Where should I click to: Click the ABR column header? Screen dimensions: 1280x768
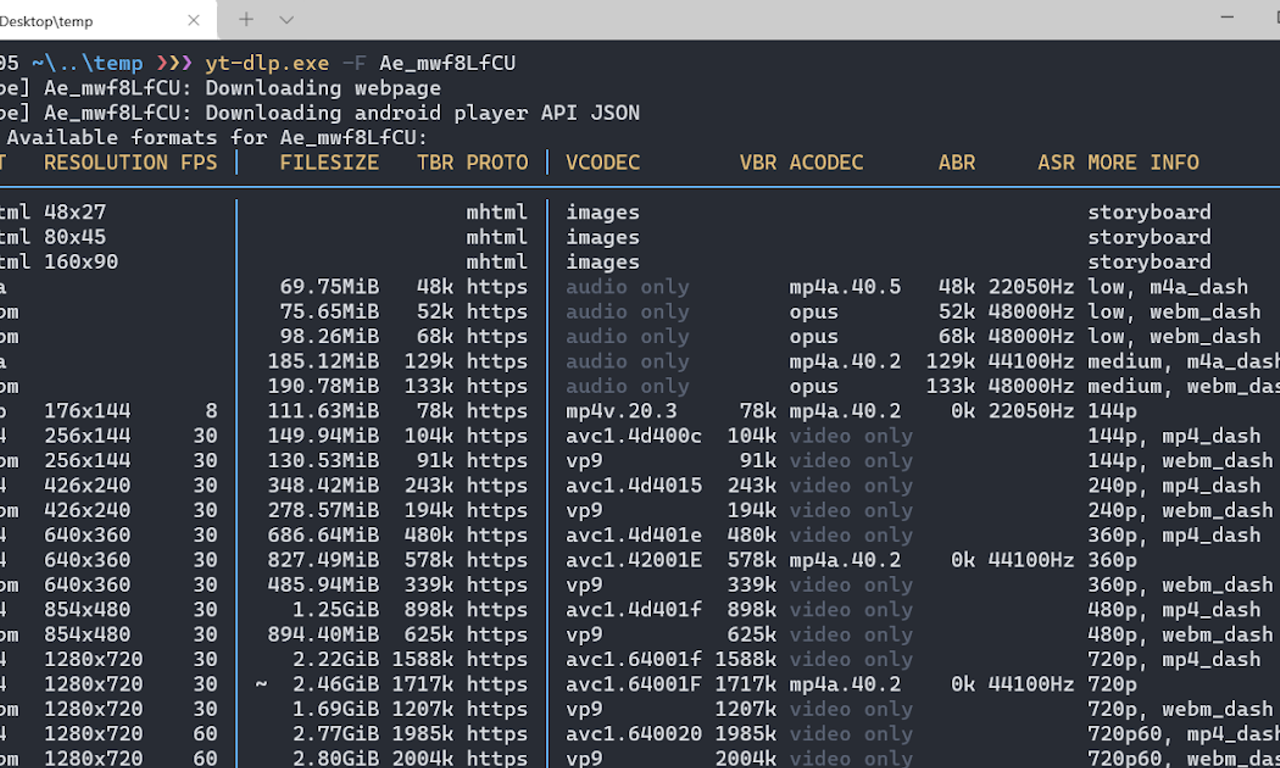click(957, 162)
